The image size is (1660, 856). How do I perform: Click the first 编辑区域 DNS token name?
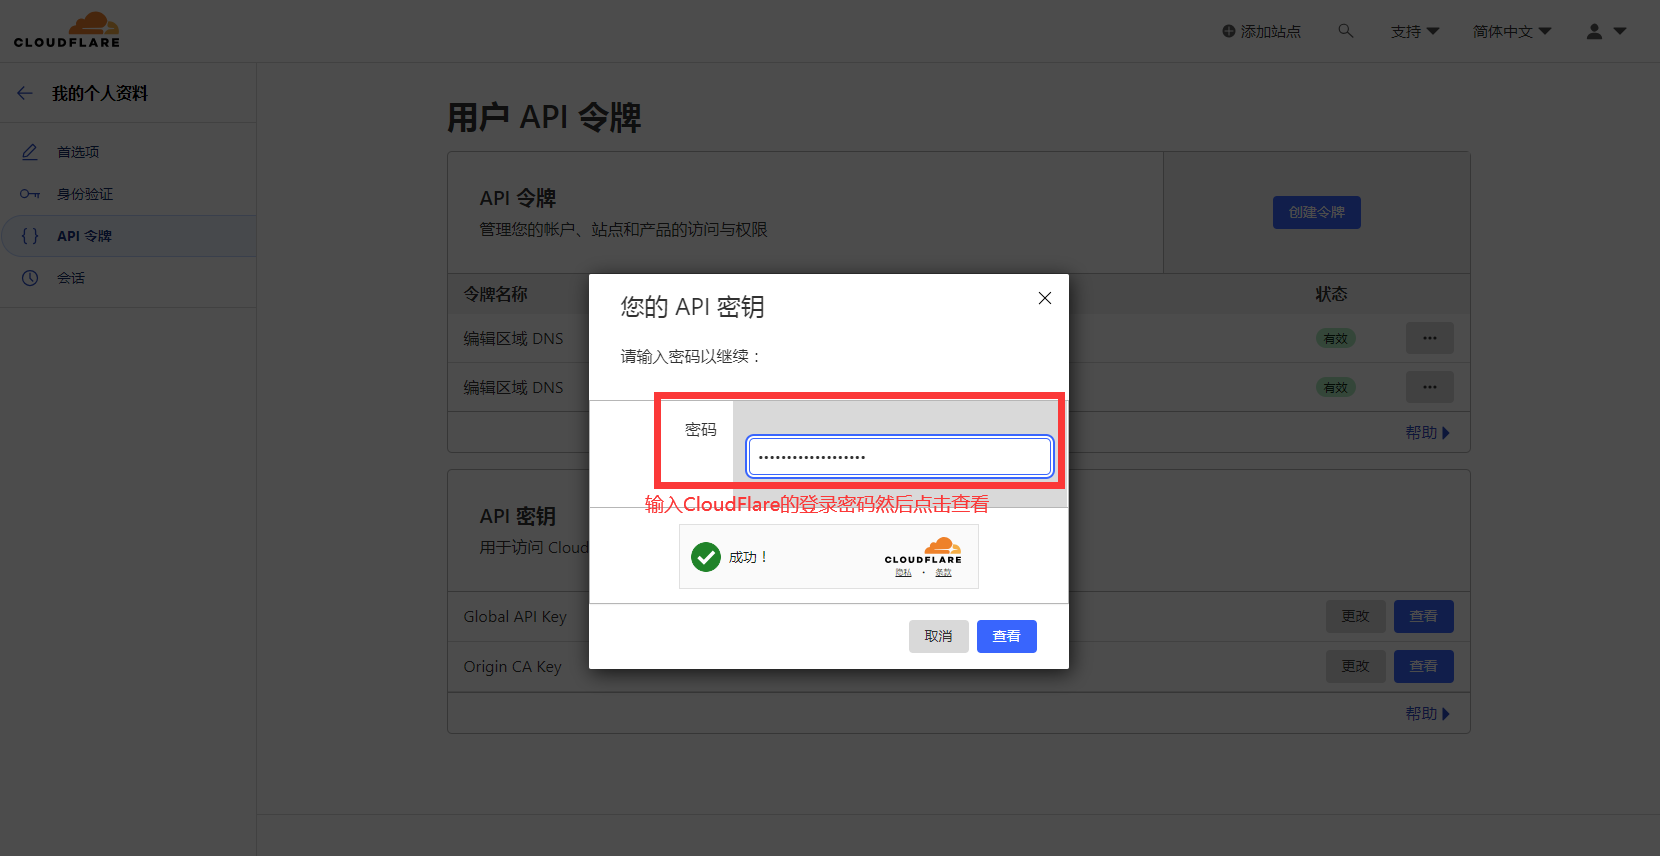click(x=513, y=339)
